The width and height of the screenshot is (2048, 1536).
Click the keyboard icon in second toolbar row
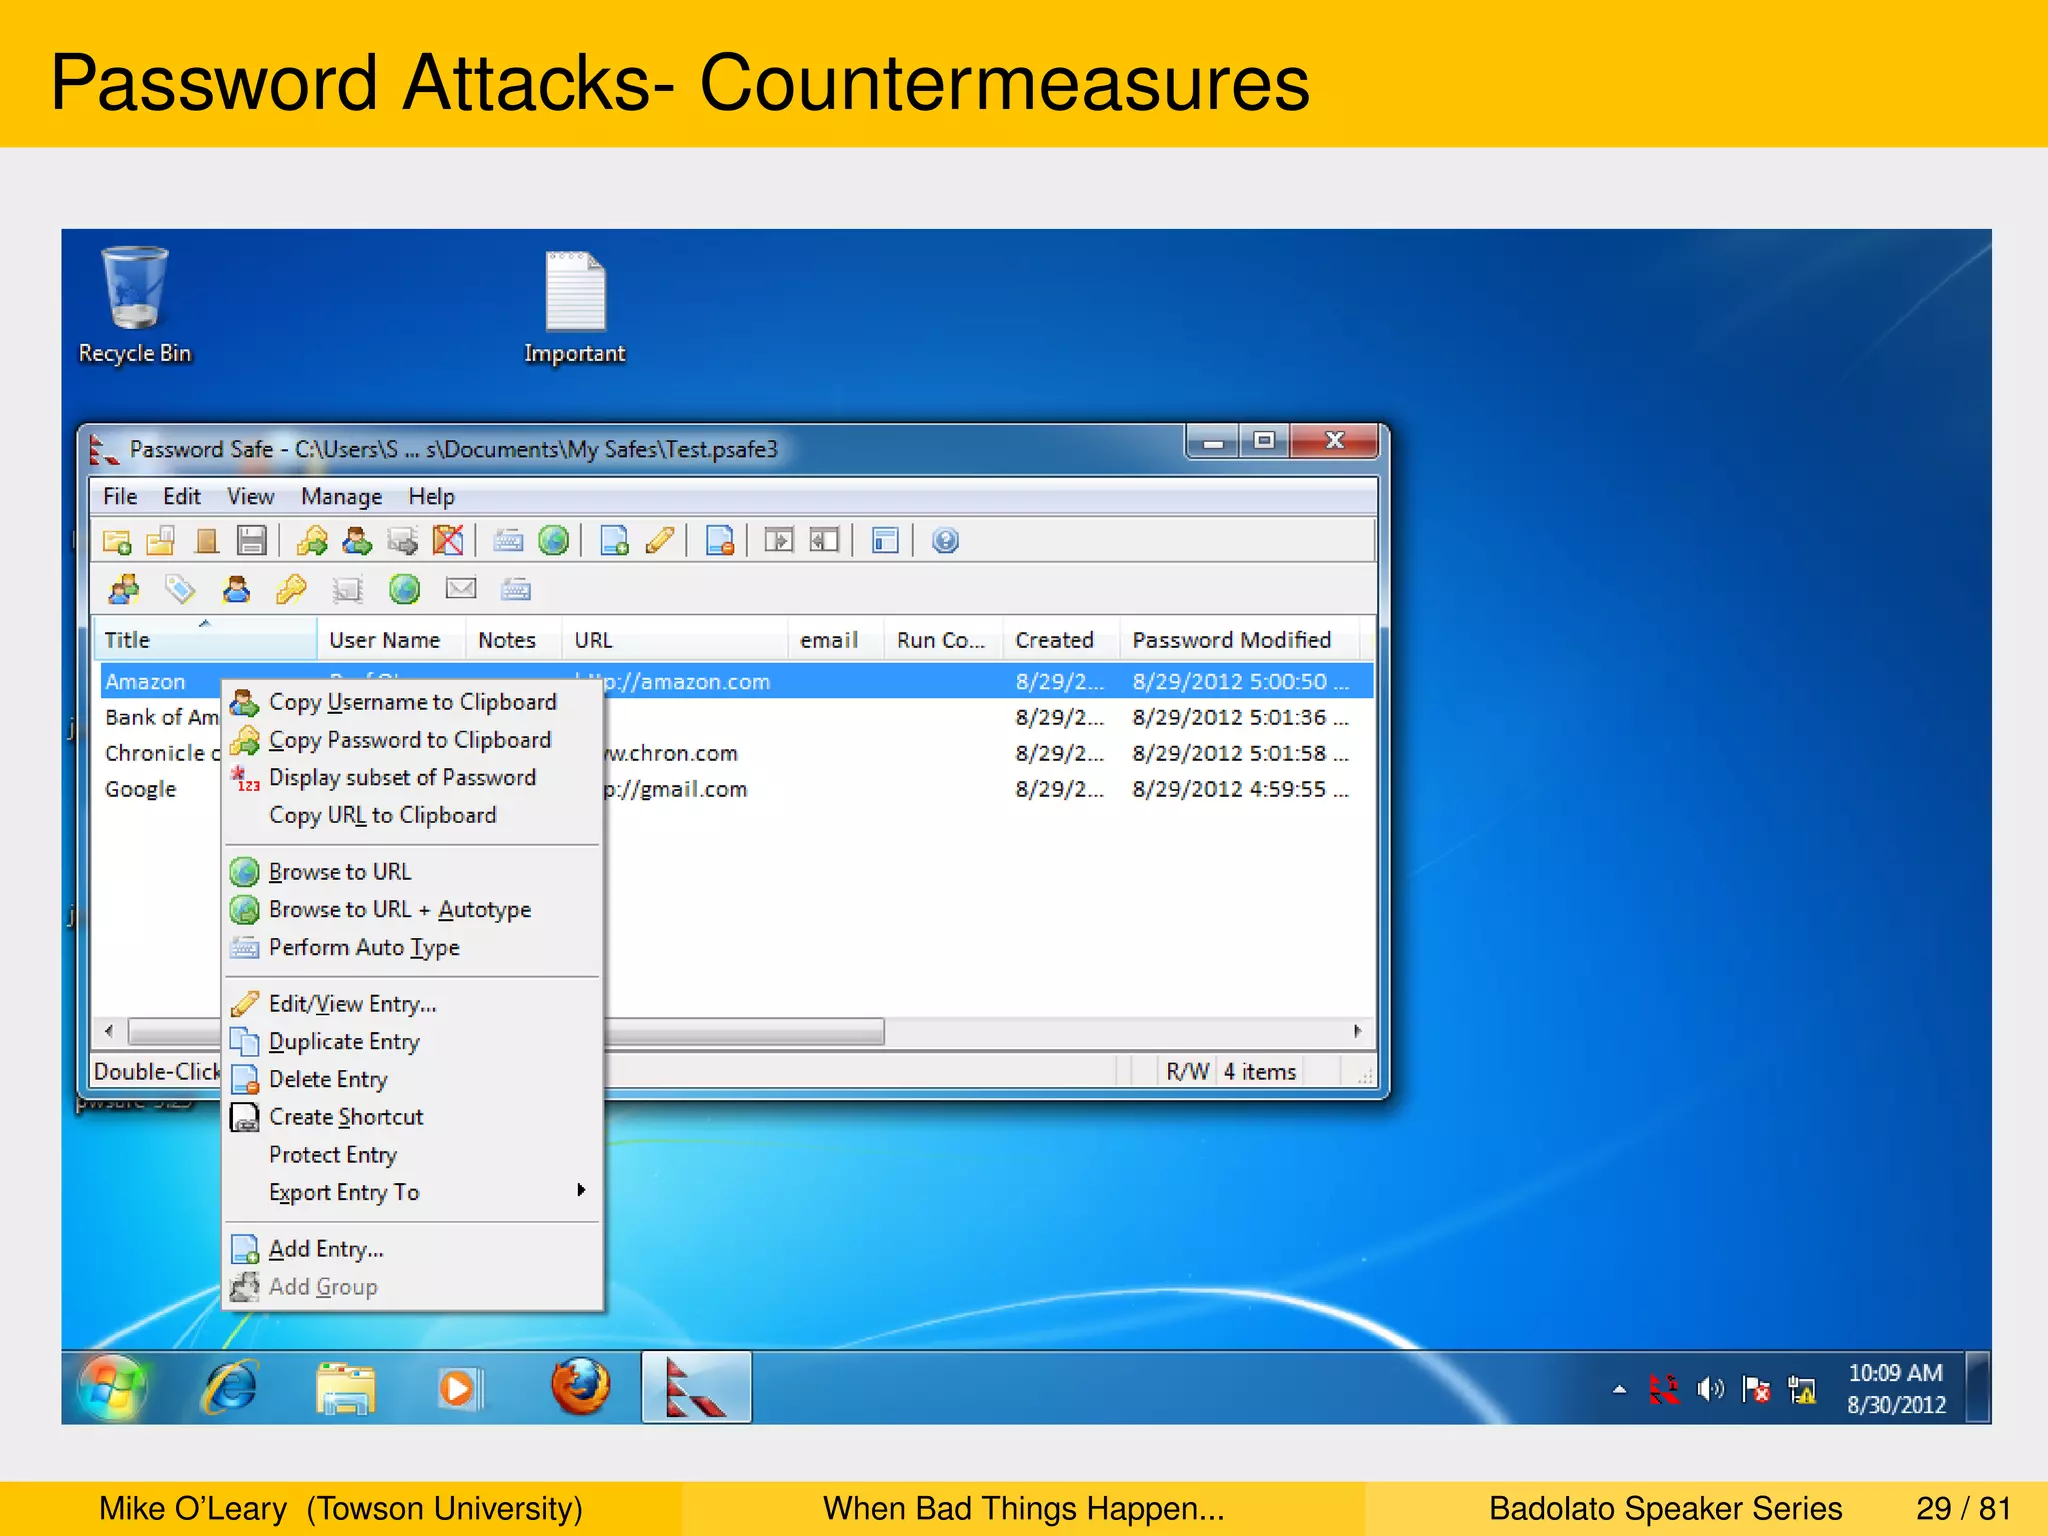pyautogui.click(x=516, y=590)
